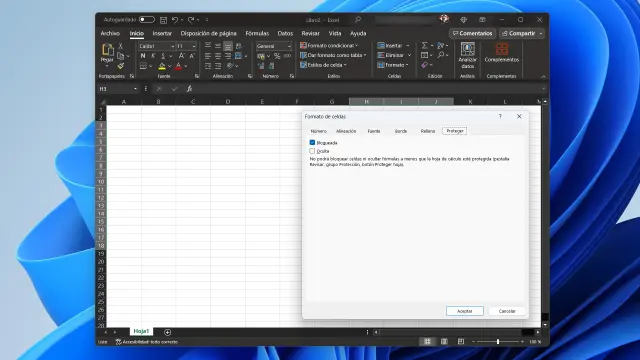640x360 pixels.
Task: Decrease font size with smaller A icon
Action: (x=192, y=56)
